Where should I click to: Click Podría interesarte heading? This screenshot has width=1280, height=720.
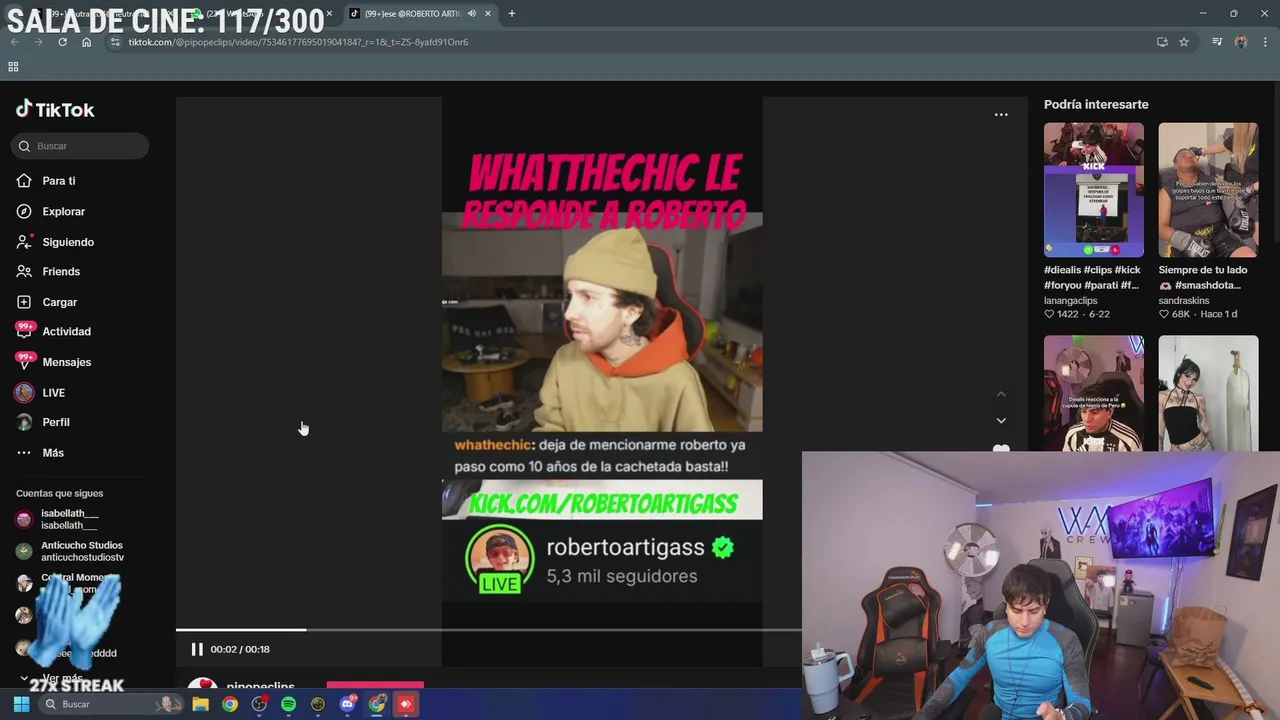(x=1096, y=105)
